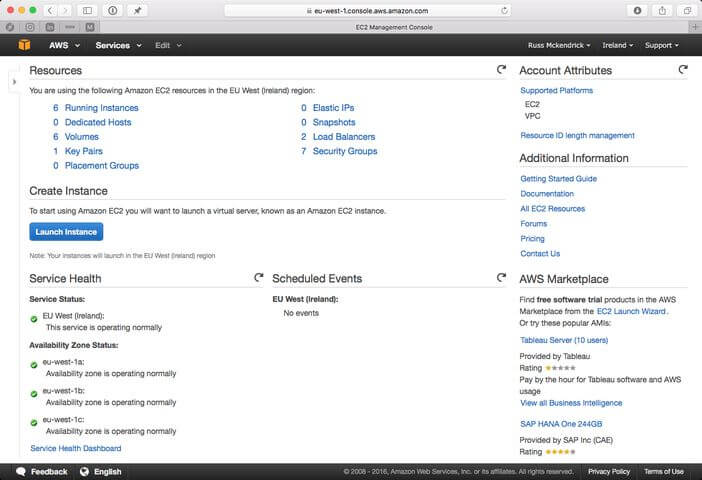Change language via English footer button
This screenshot has width=702, height=480.
101,471
